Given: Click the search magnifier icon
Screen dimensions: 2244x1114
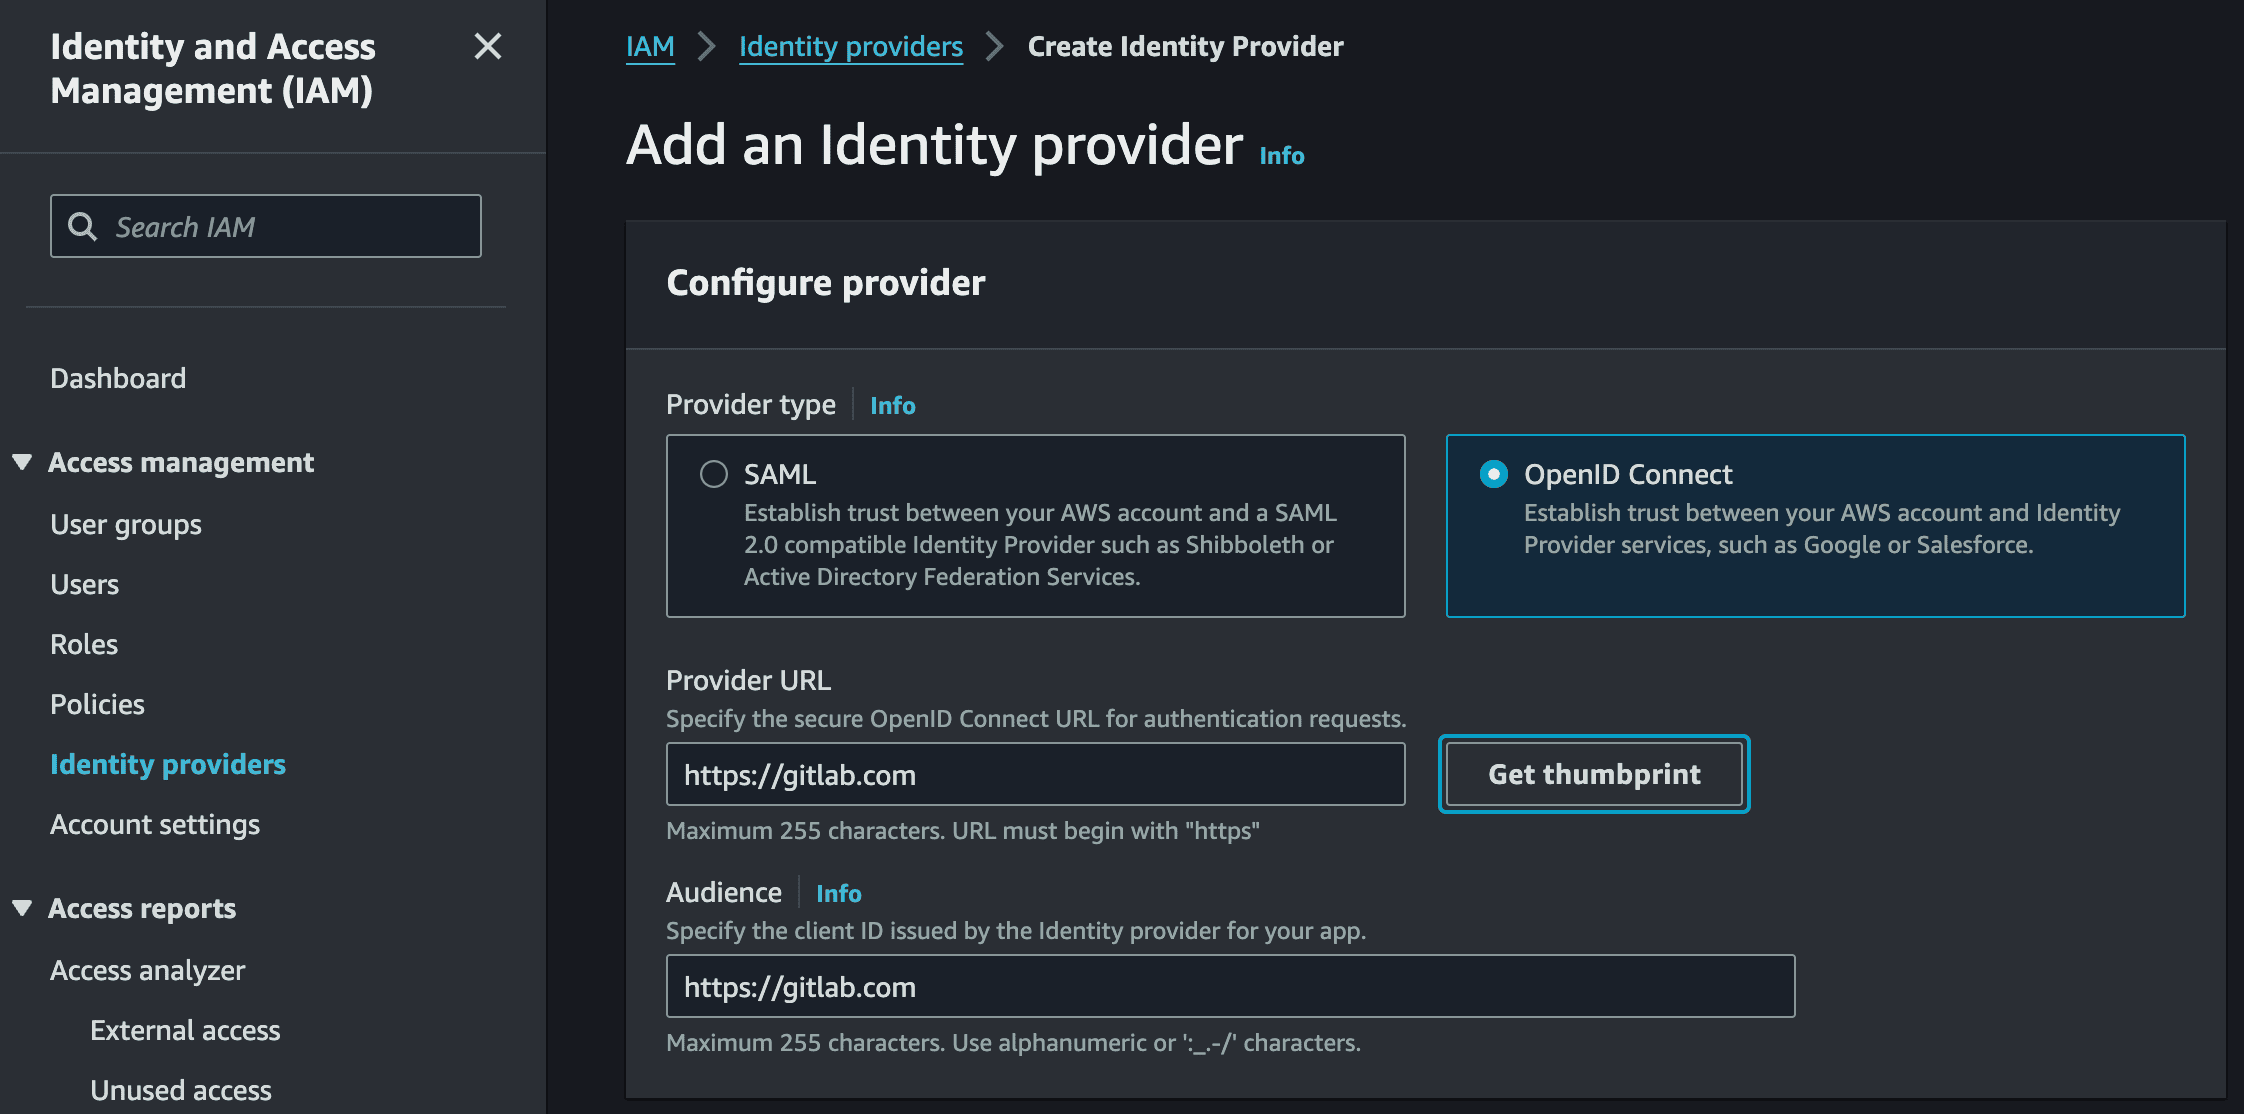Looking at the screenshot, I should [x=82, y=227].
